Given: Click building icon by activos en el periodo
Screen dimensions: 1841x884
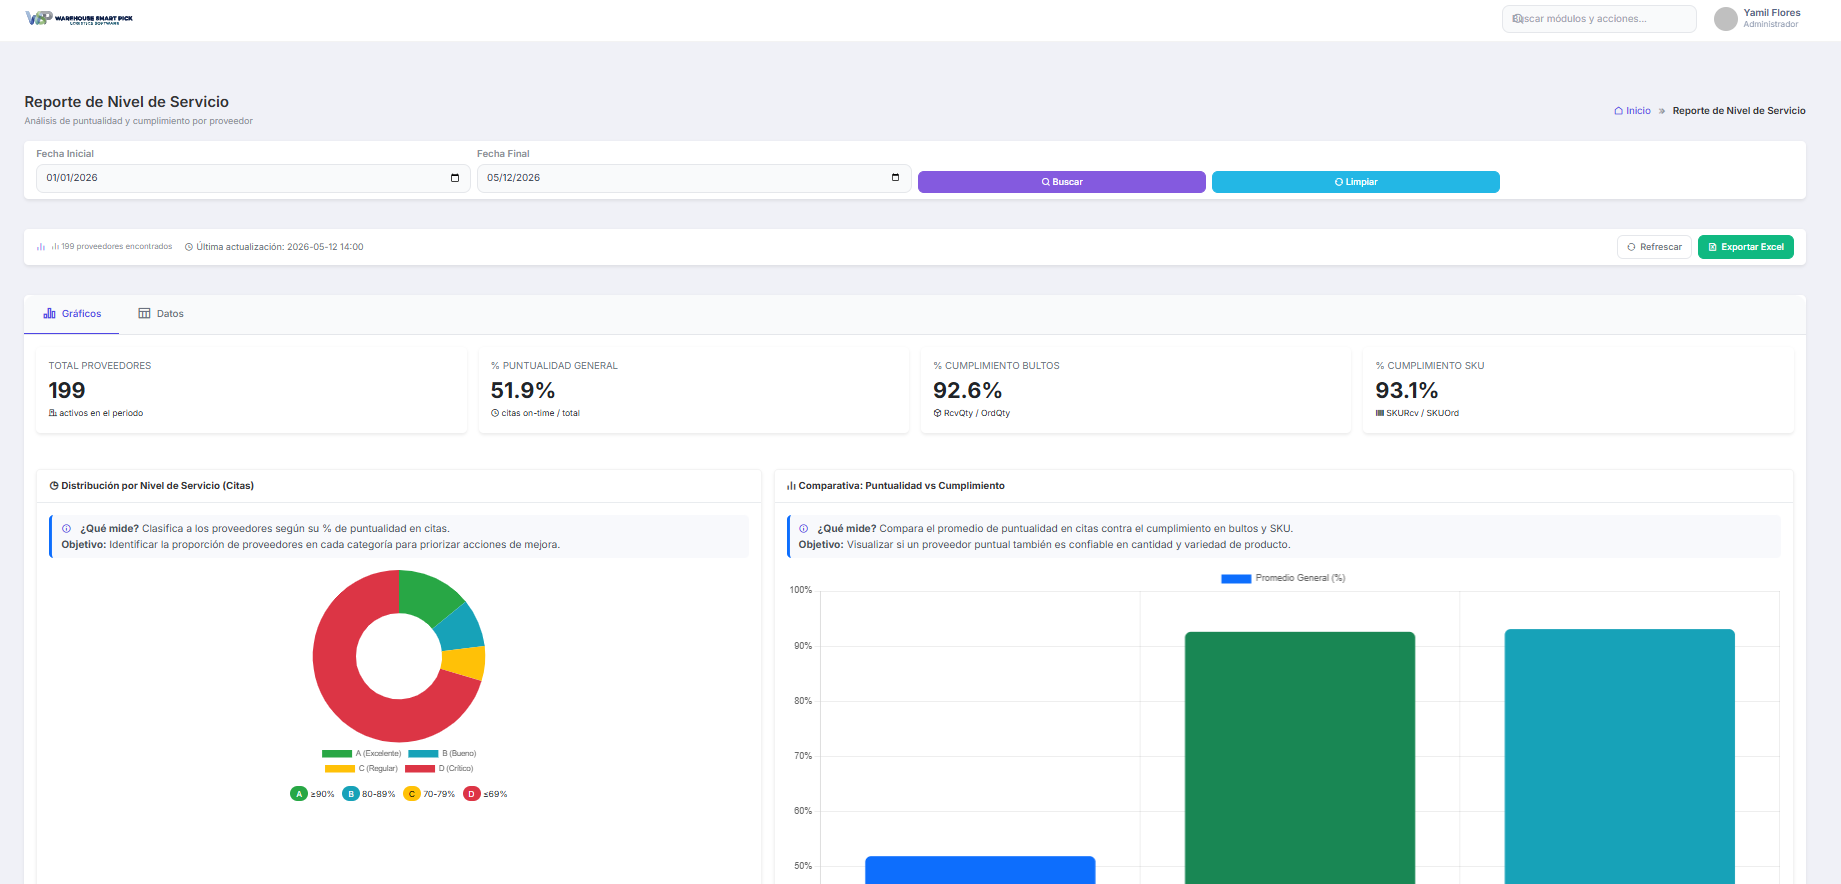Looking at the screenshot, I should pos(53,413).
